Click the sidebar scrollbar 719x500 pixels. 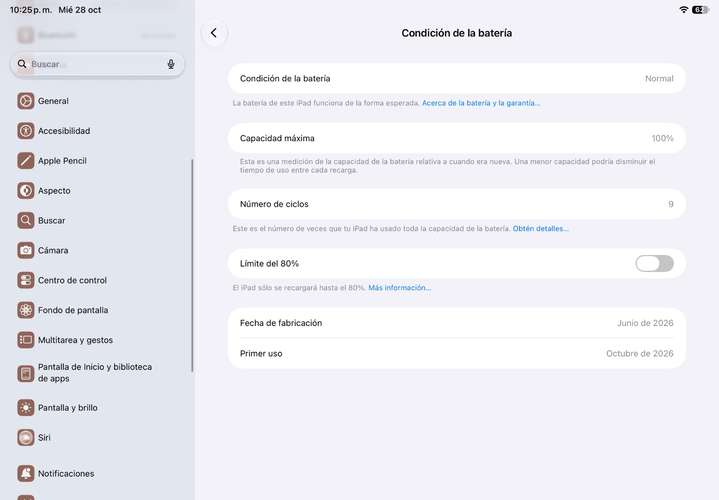pos(192,265)
